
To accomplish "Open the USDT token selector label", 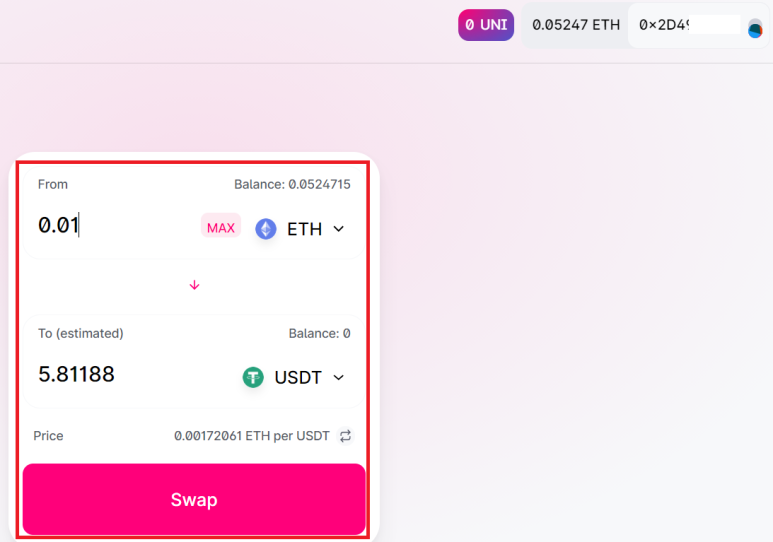I will coord(298,377).
